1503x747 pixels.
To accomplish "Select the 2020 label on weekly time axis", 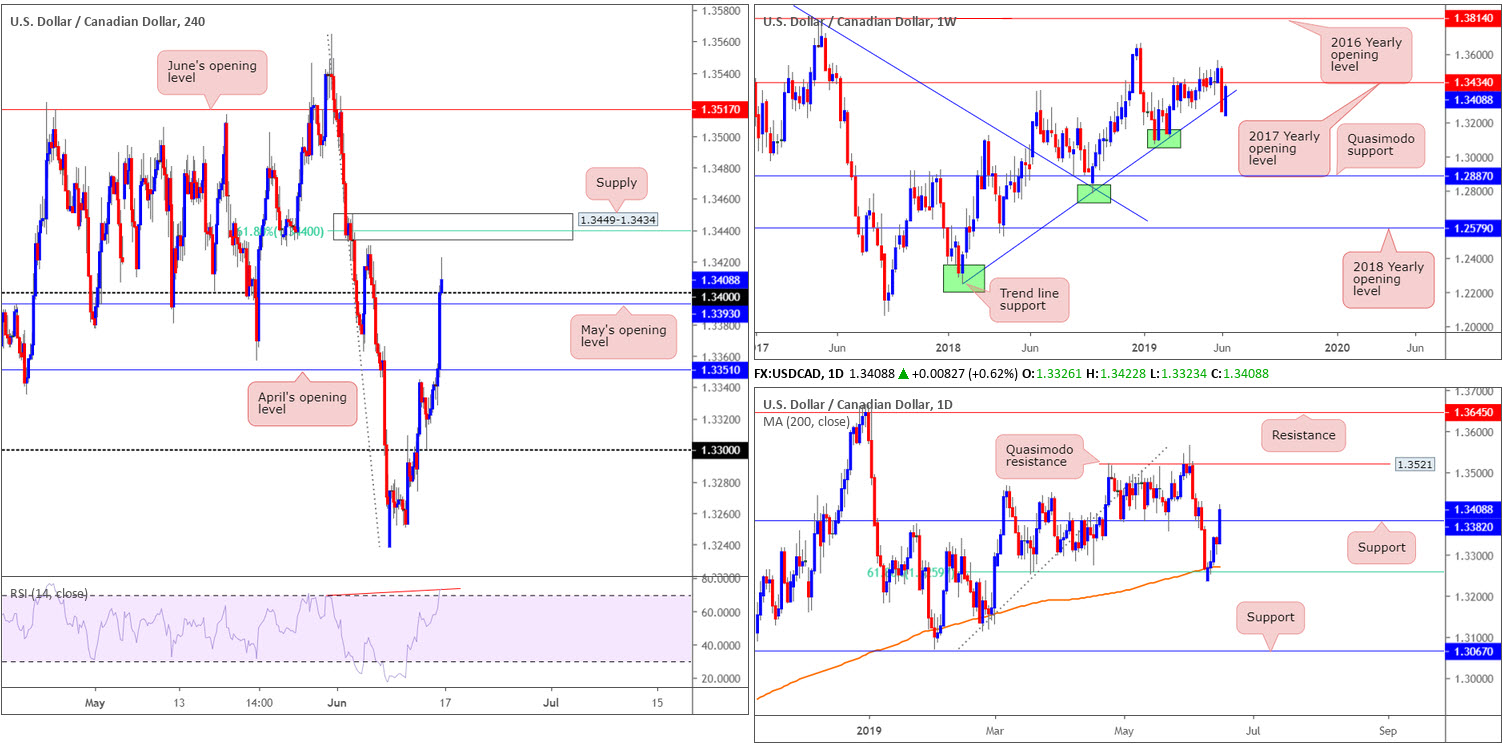I will click(x=1336, y=346).
